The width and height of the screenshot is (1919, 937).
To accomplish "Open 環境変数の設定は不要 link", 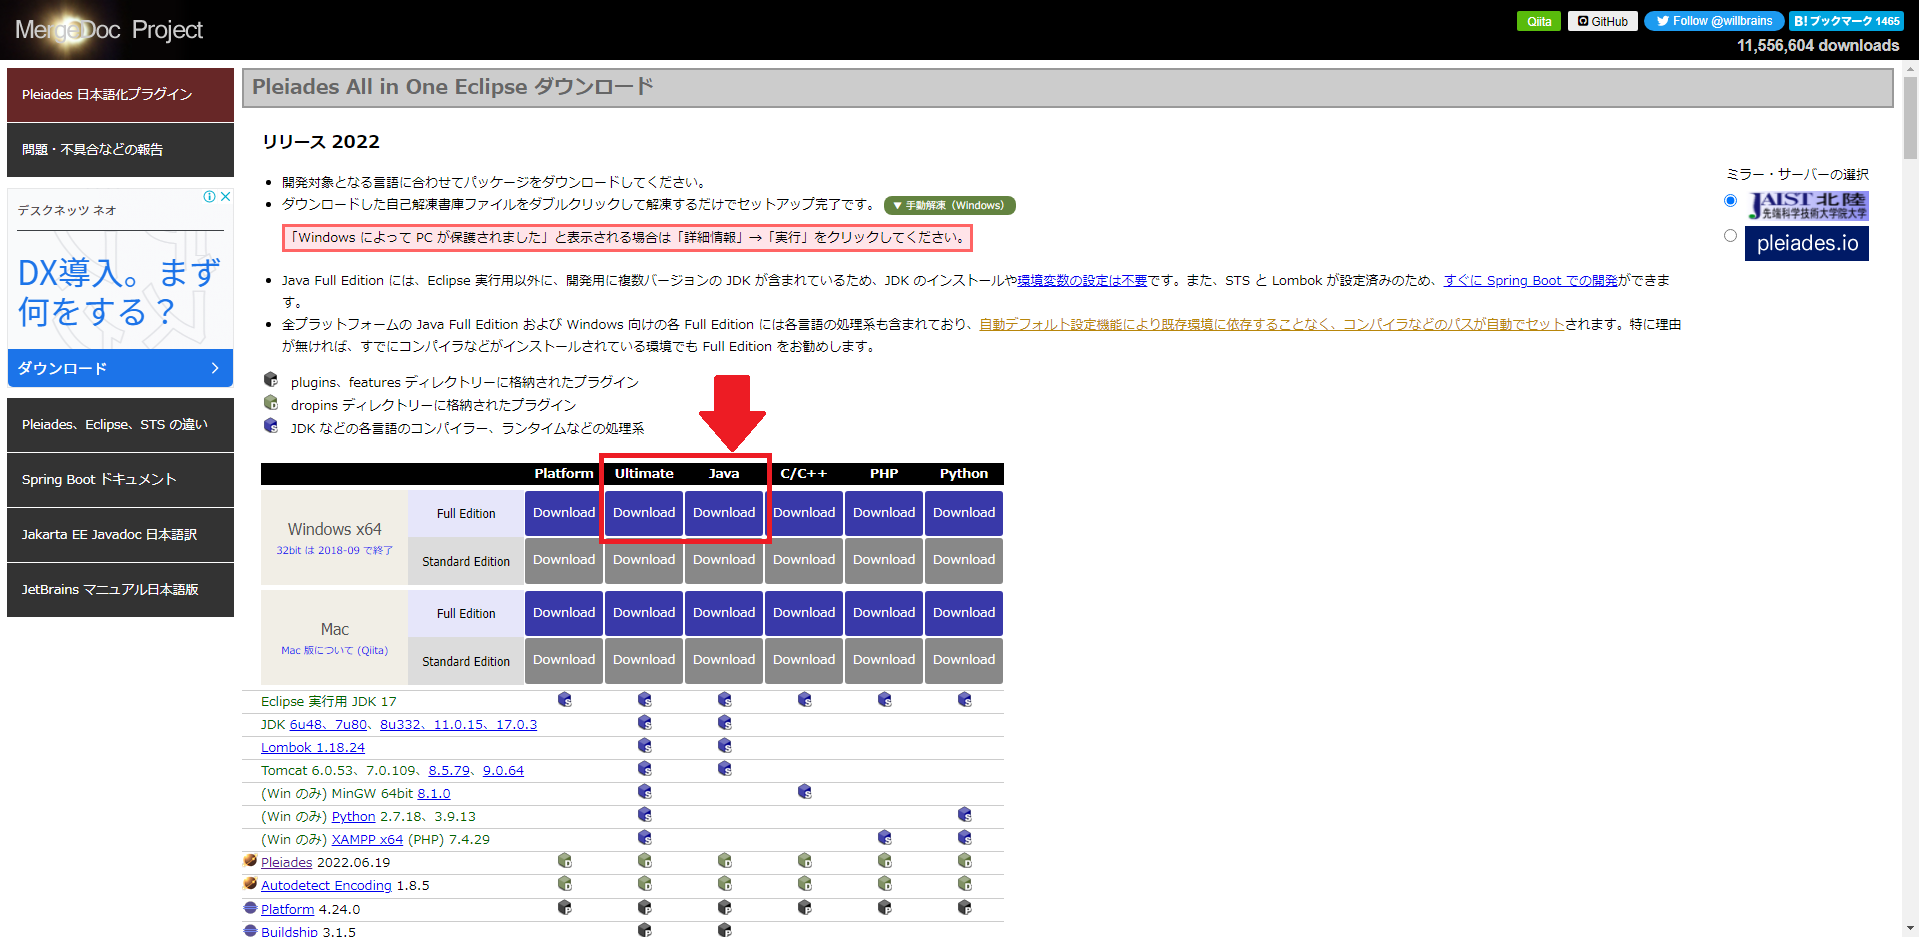I will (x=1082, y=280).
